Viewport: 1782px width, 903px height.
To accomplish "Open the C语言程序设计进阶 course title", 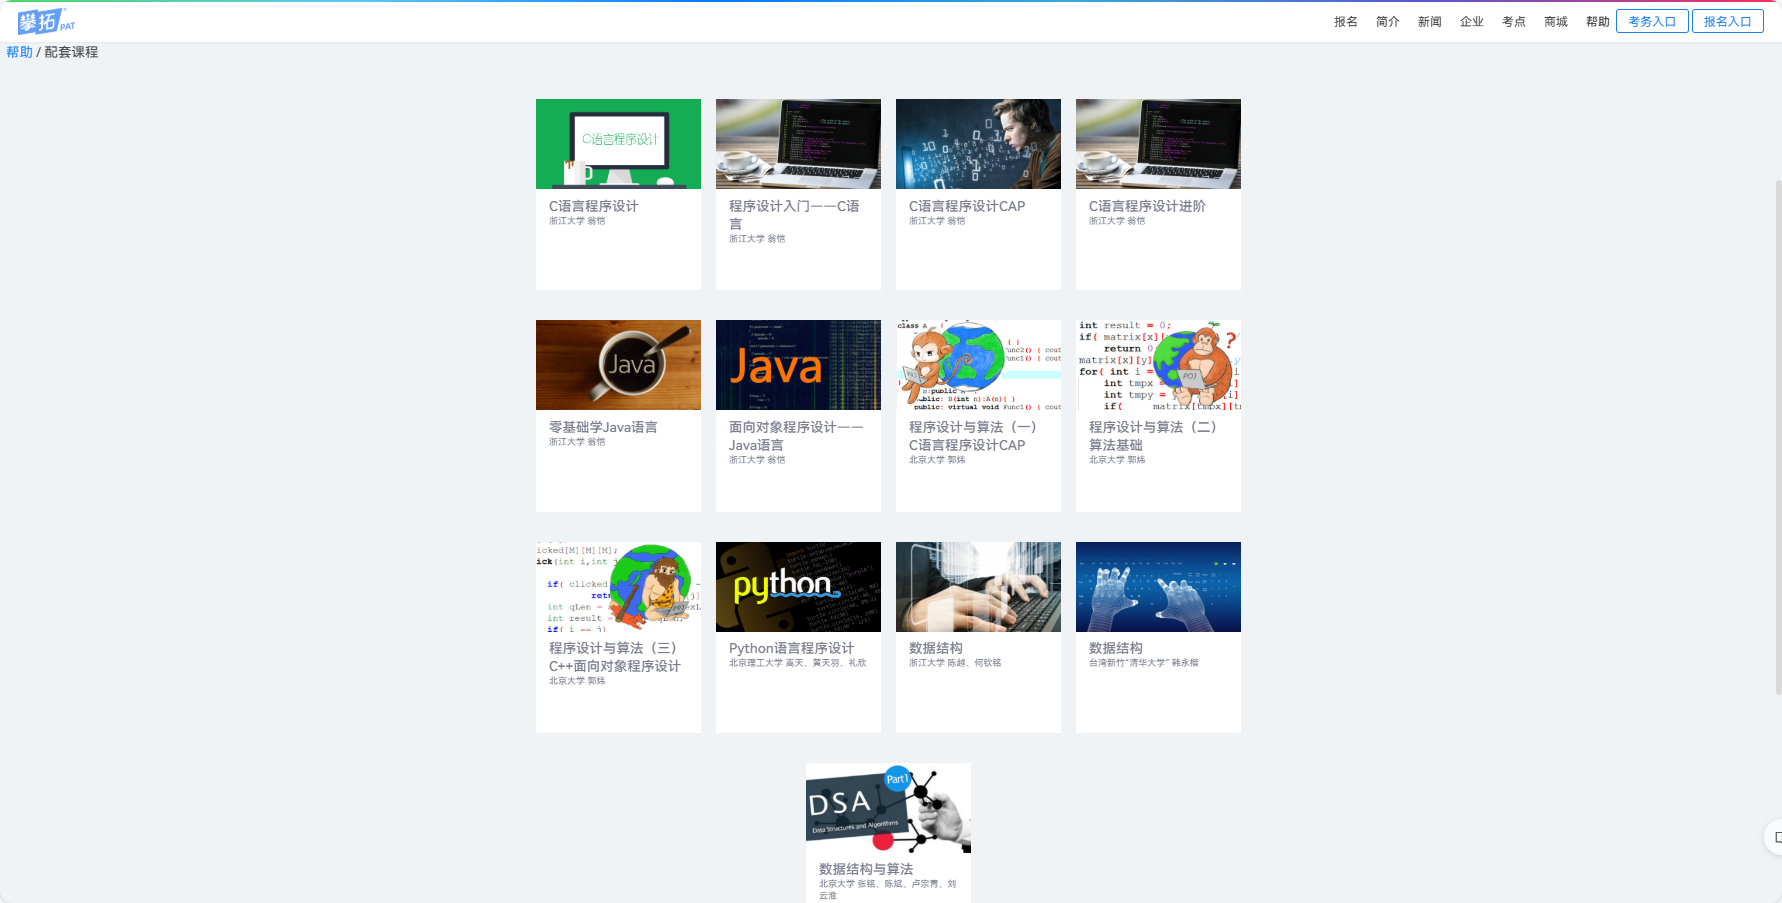I will 1147,206.
